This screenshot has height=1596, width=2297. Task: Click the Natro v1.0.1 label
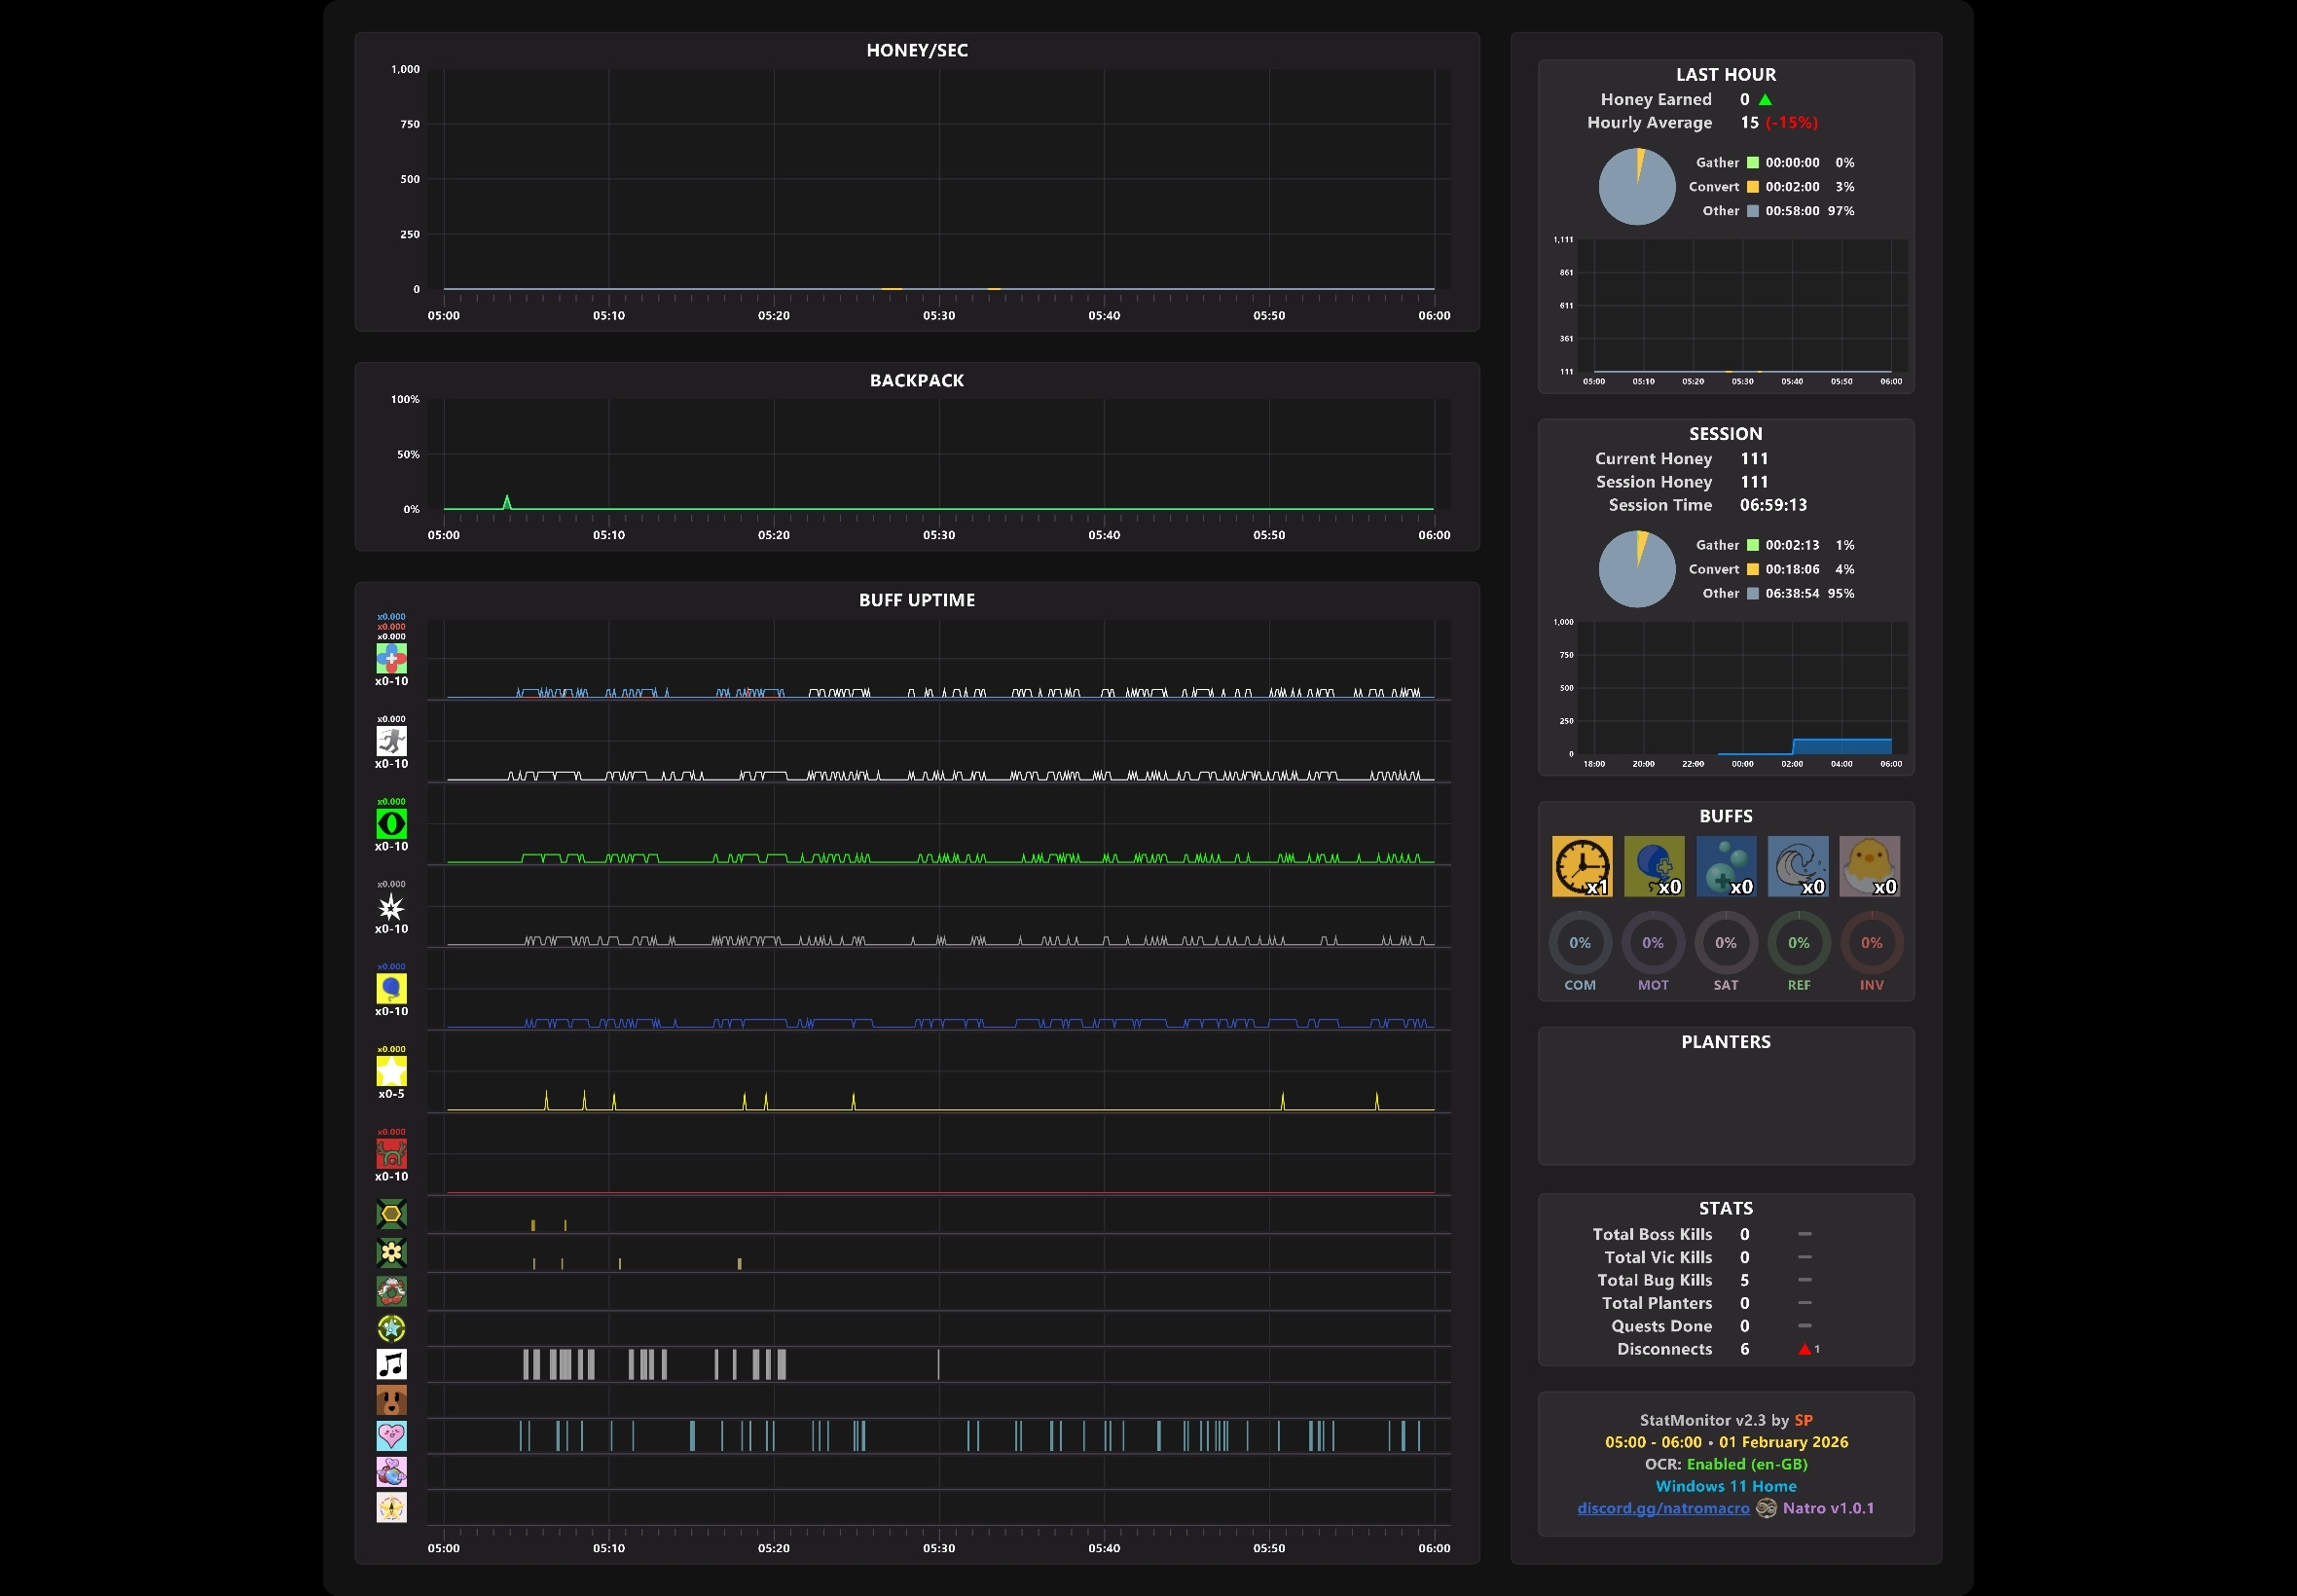pyautogui.click(x=1828, y=1508)
